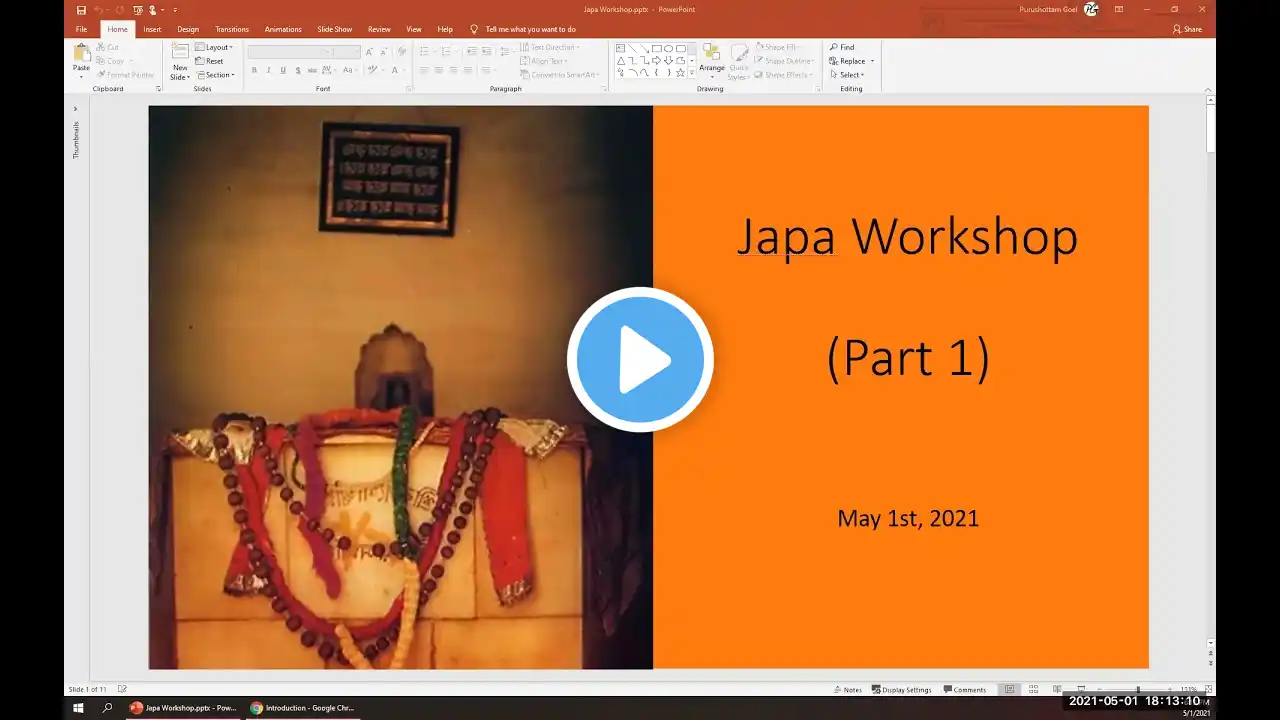Click the Shape Effects button
The width and height of the screenshot is (1280, 720).
point(785,75)
